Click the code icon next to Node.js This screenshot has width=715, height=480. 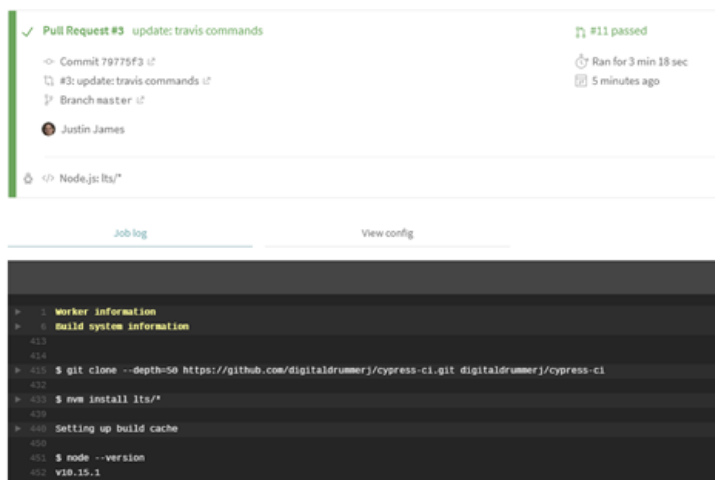(46, 179)
